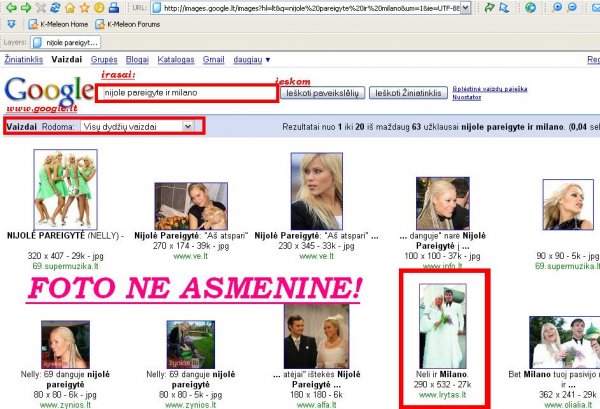Open the first 80 x 80 zynios.lt thumbnail
600x409 pixels.
click(x=65, y=344)
